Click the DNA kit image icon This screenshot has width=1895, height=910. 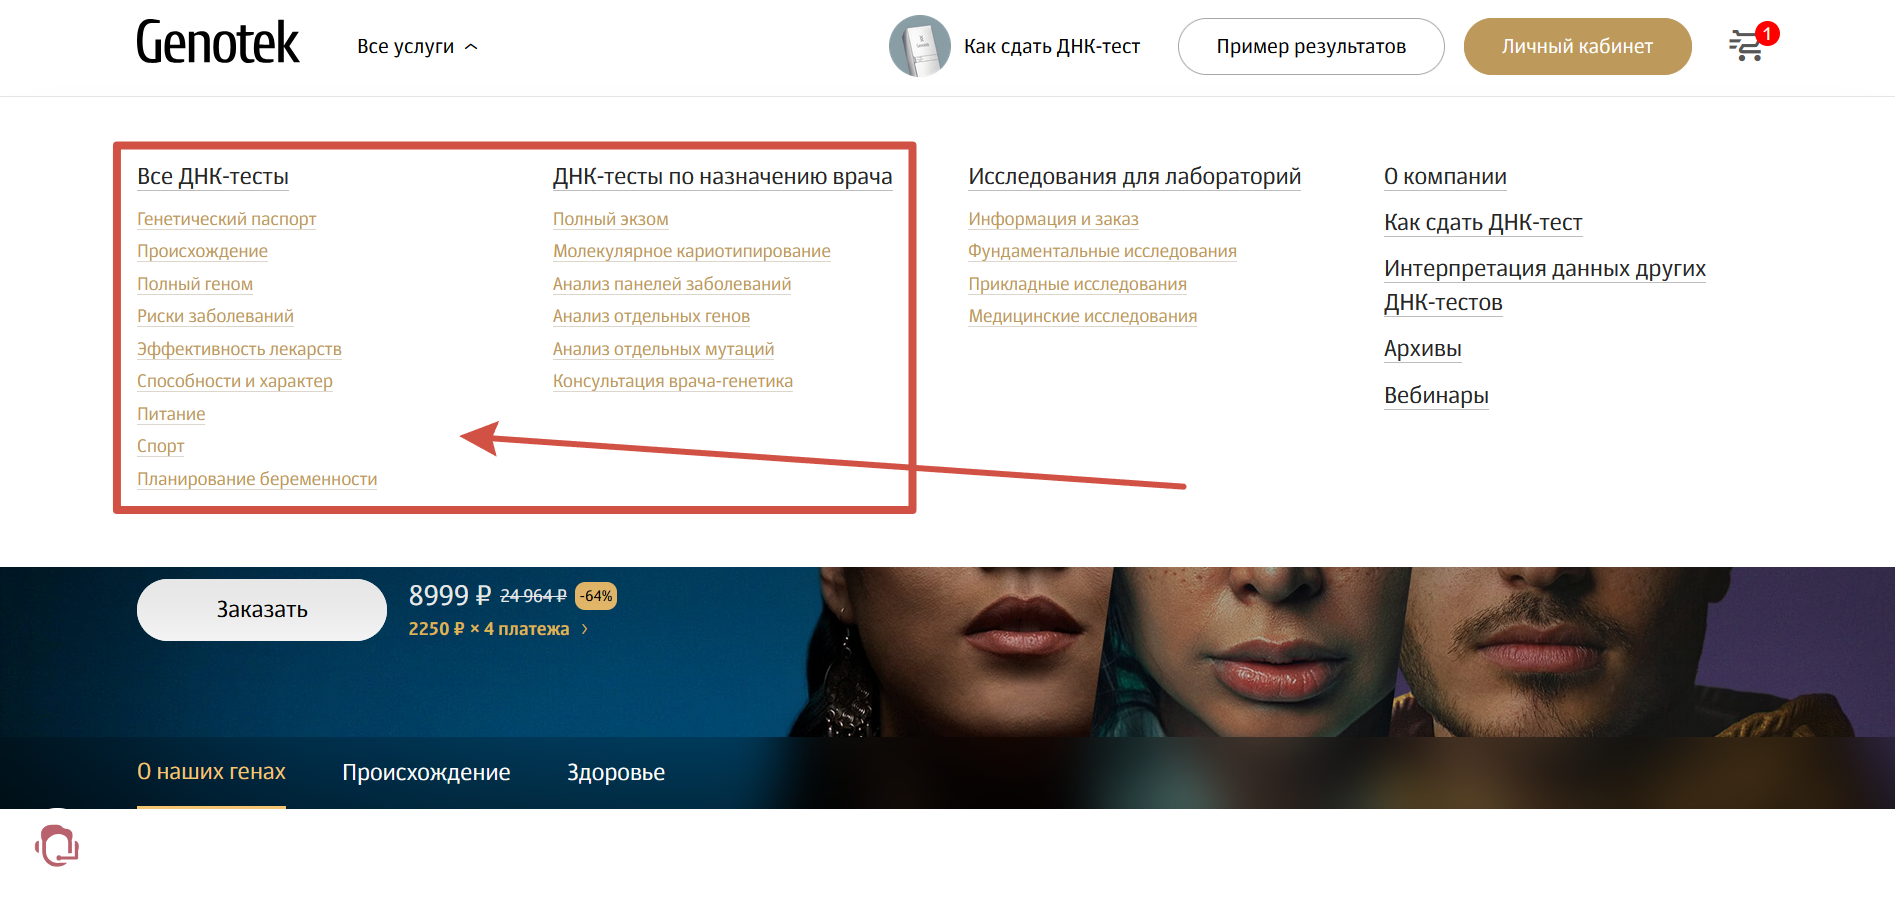[x=919, y=46]
